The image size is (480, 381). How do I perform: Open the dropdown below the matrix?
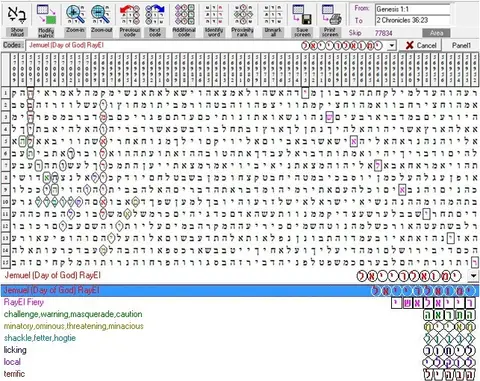(473, 276)
